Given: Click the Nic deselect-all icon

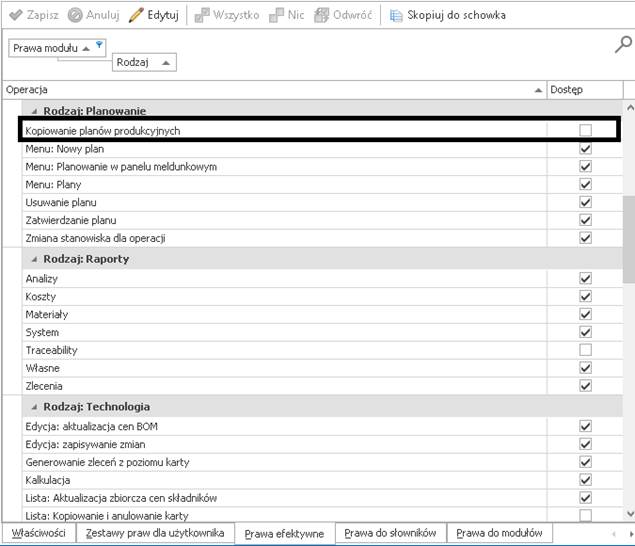Looking at the screenshot, I should click(x=278, y=15).
